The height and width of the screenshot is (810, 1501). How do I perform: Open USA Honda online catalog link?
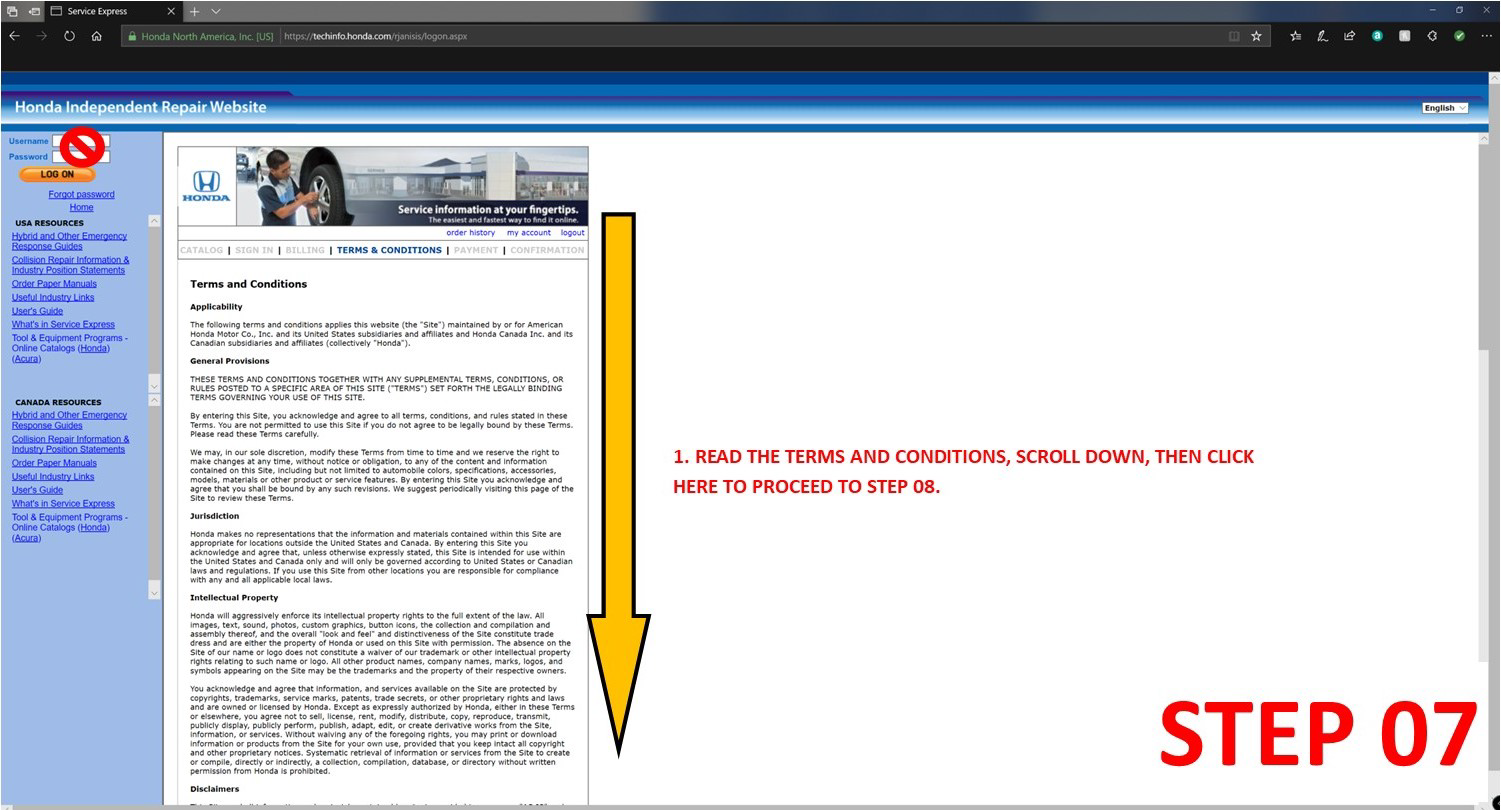click(93, 348)
